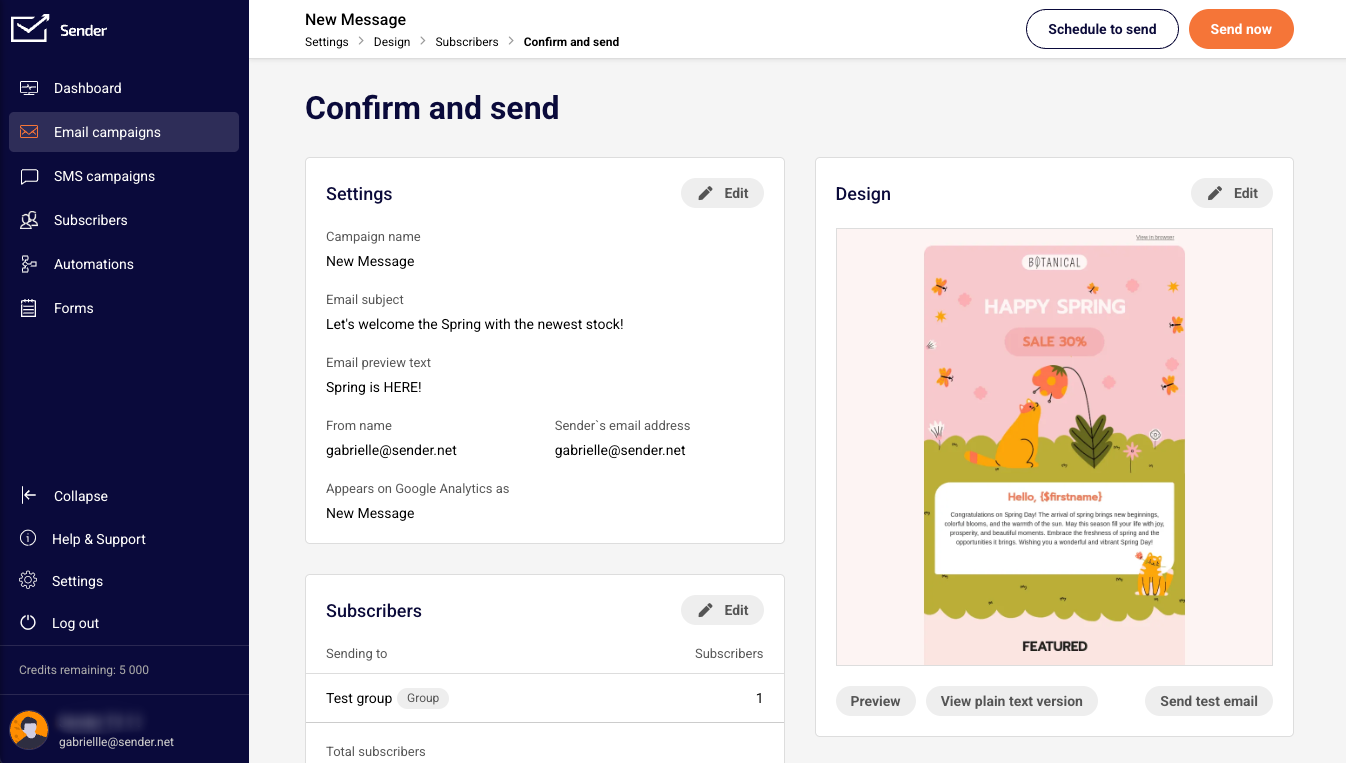
Task: Return to Settings step in breadcrumb
Action: (327, 42)
